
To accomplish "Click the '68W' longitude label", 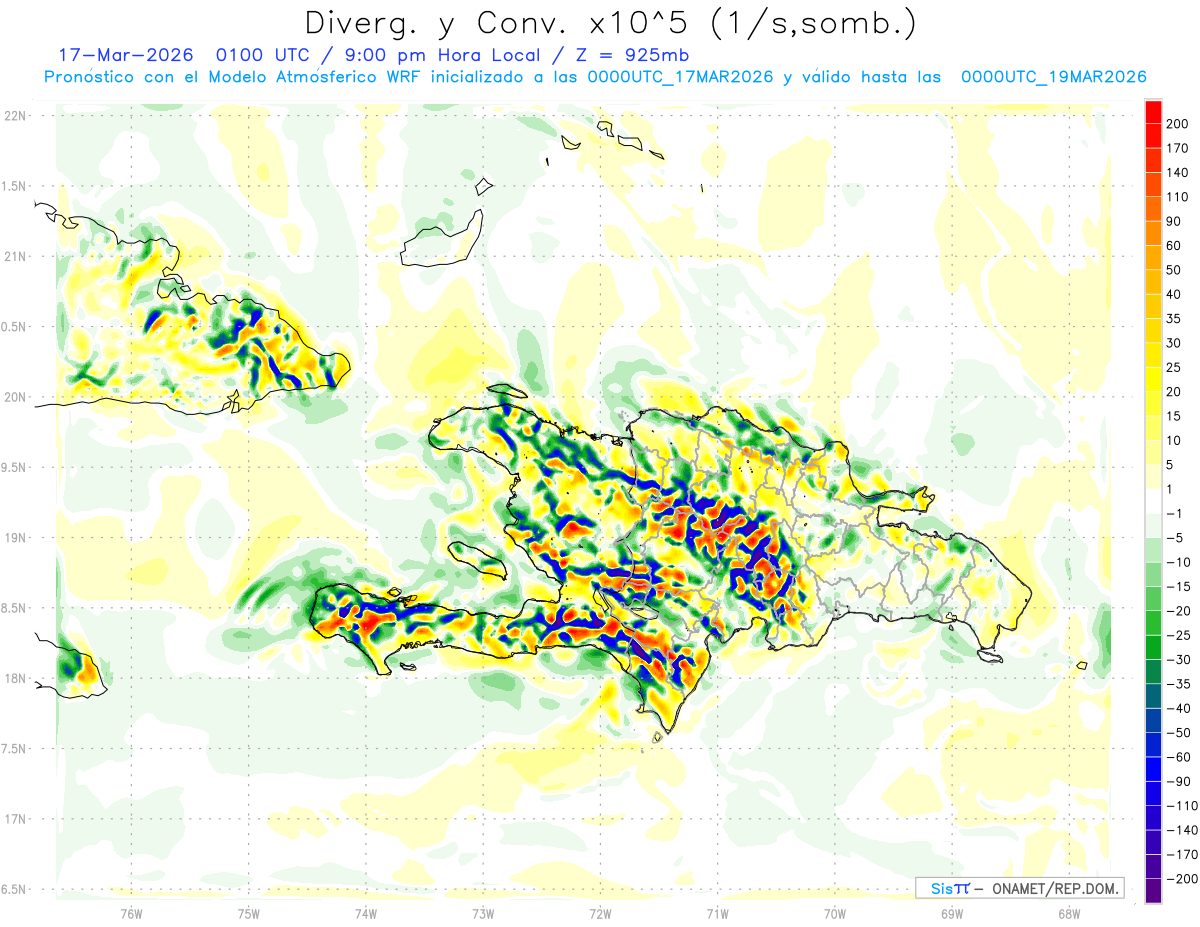I will [x=1069, y=914].
